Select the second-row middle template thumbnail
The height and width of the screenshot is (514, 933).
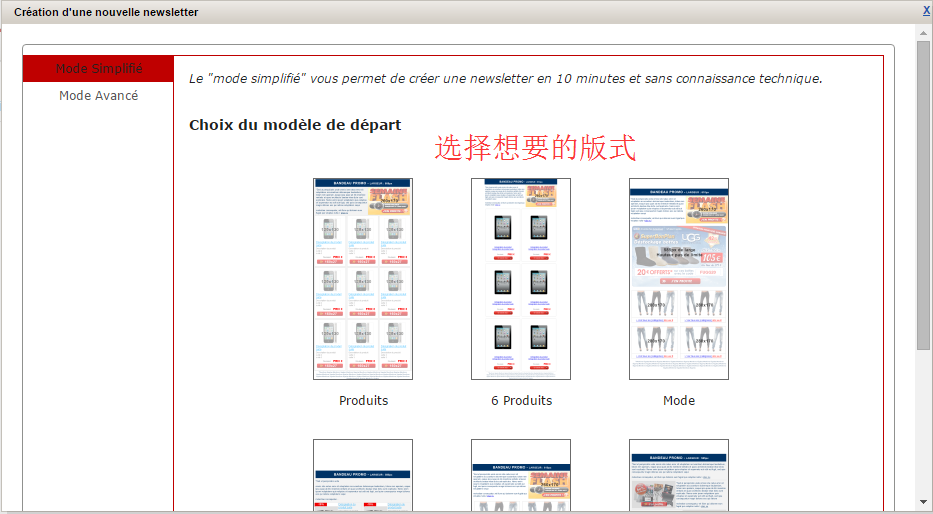(521, 475)
